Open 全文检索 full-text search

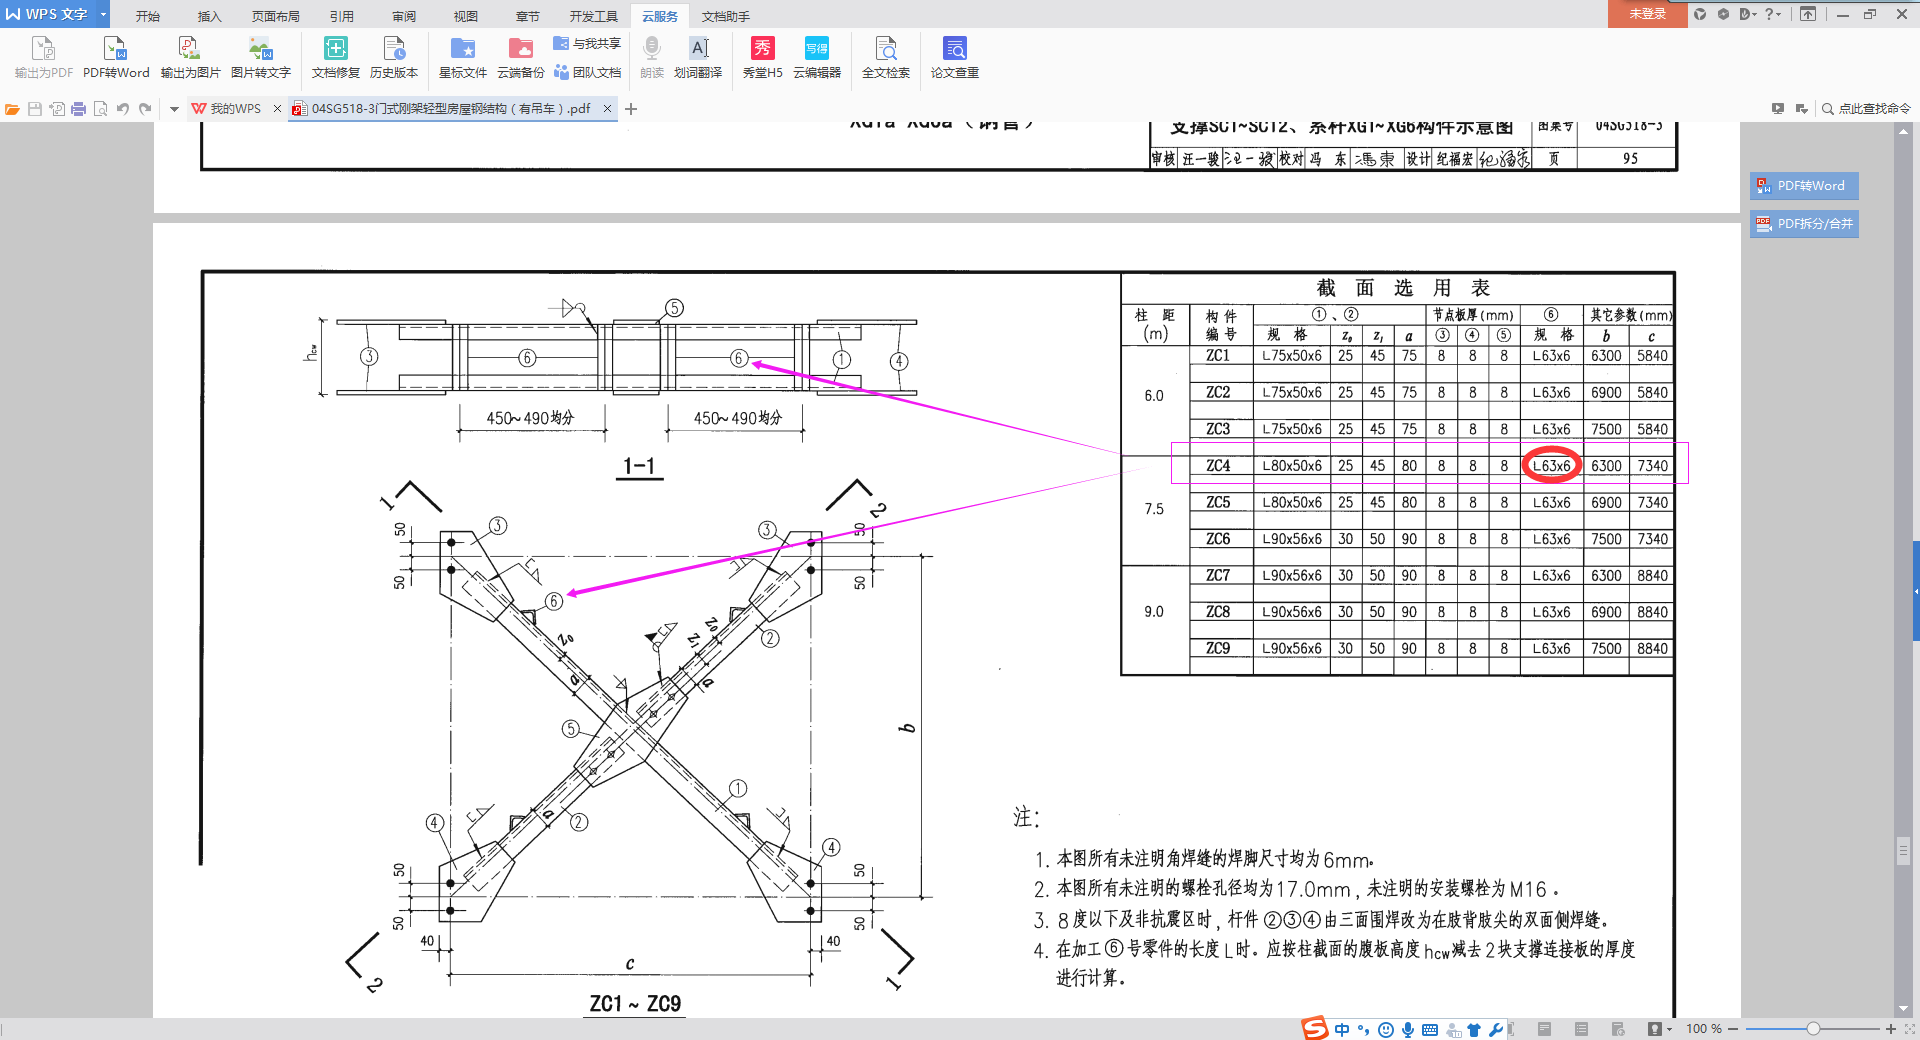pos(886,57)
